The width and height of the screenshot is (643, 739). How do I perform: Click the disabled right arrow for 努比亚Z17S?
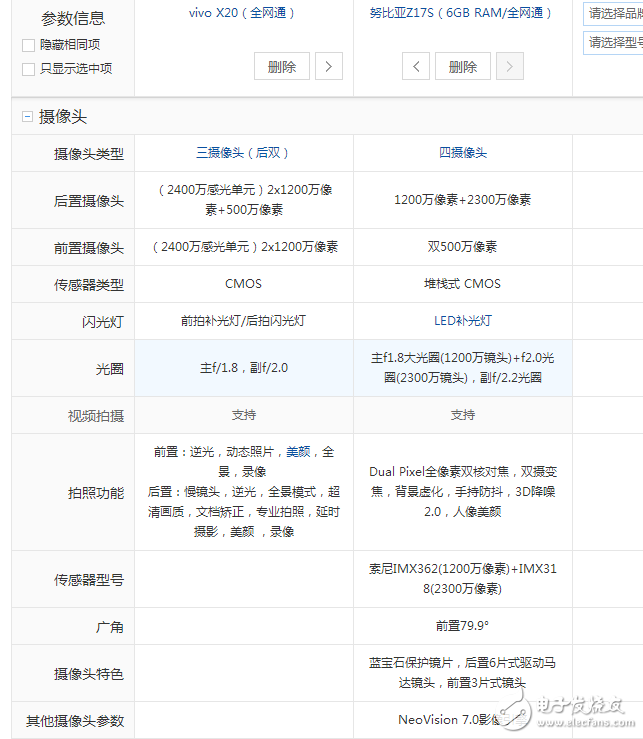(510, 66)
